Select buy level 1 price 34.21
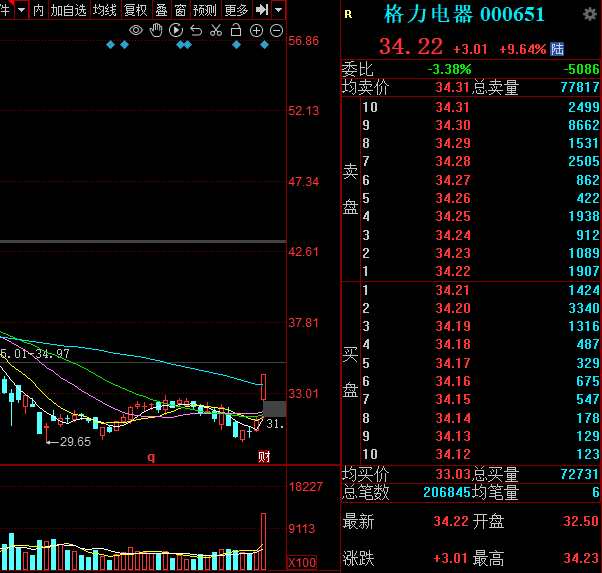This screenshot has height=573, width=602. [453, 290]
